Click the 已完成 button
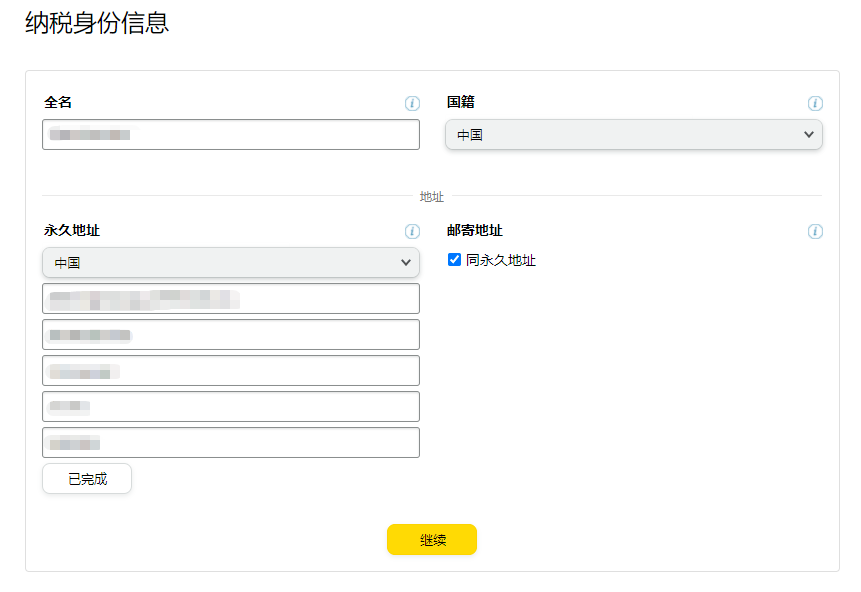This screenshot has width=861, height=592. [x=86, y=478]
